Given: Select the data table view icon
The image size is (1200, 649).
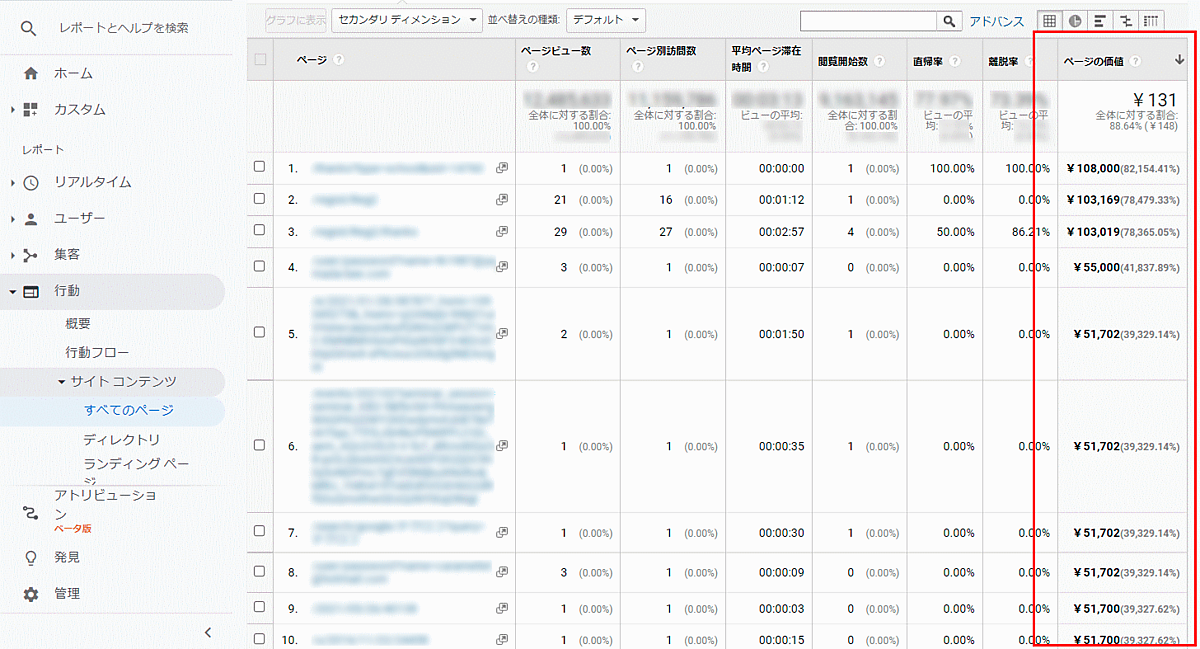Looking at the screenshot, I should coord(1049,20).
